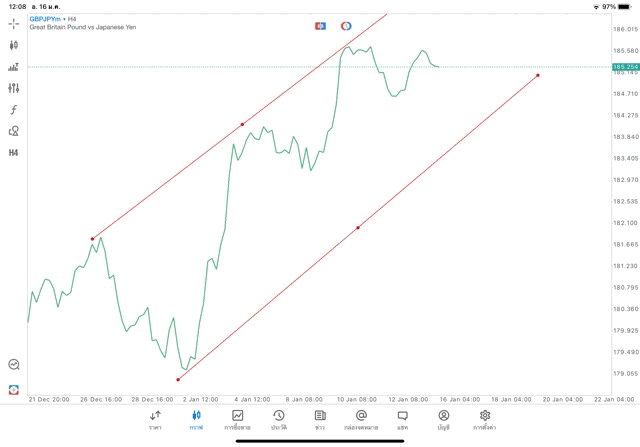This screenshot has width=640, height=447.
Task: Open chart search with magnifier icon
Action: (x=14, y=365)
